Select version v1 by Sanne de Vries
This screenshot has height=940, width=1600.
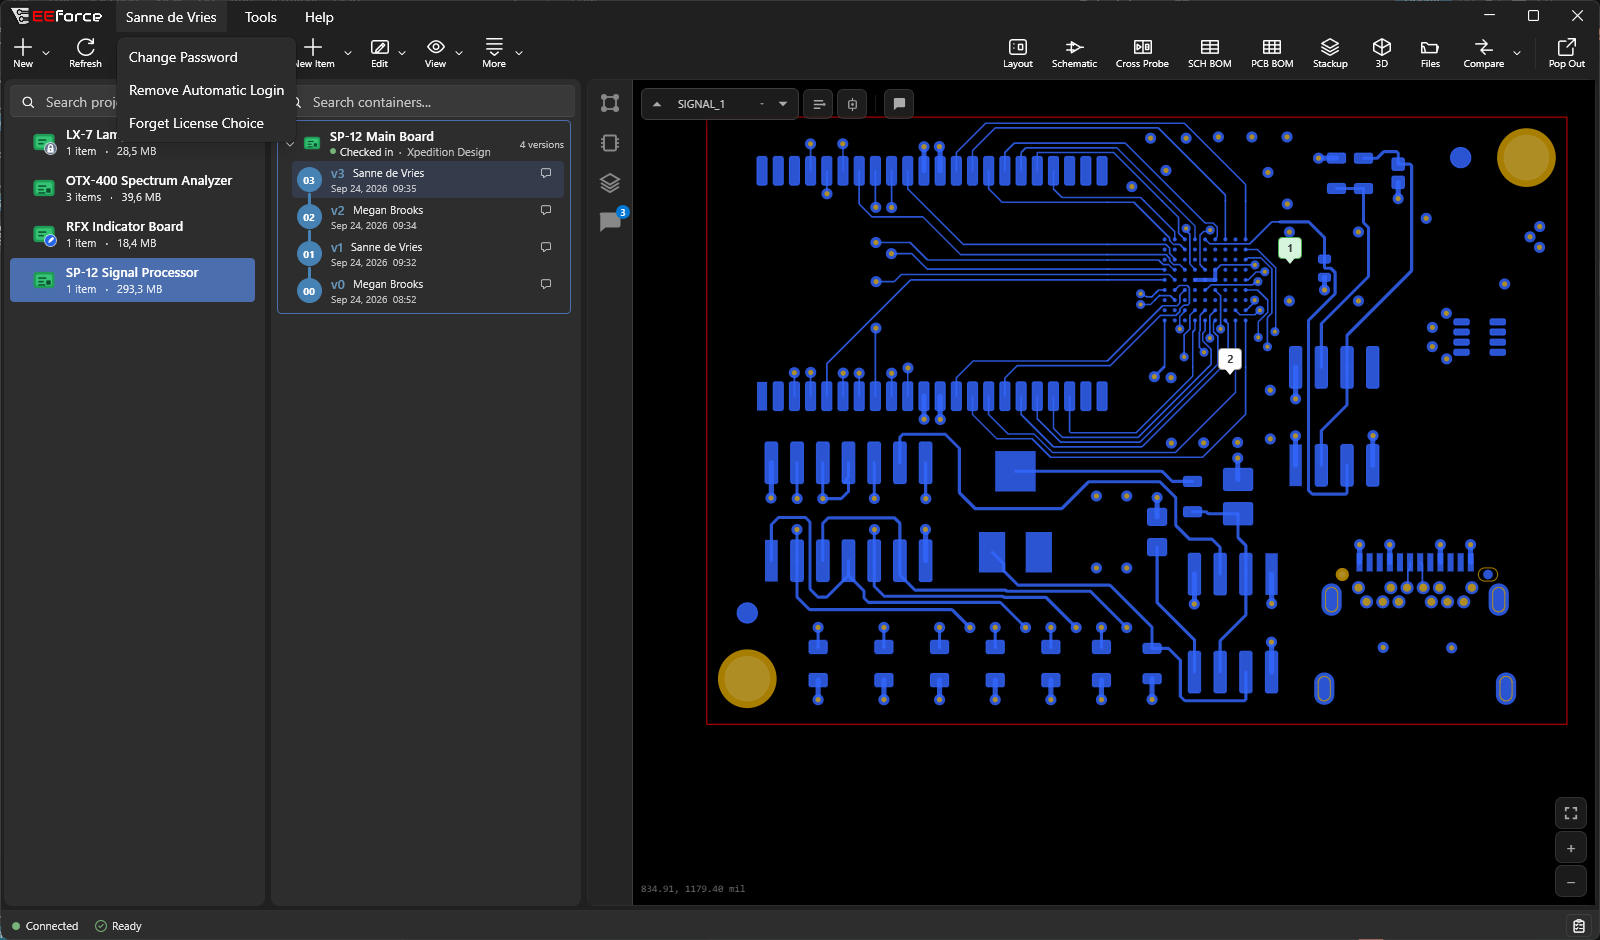click(428, 254)
